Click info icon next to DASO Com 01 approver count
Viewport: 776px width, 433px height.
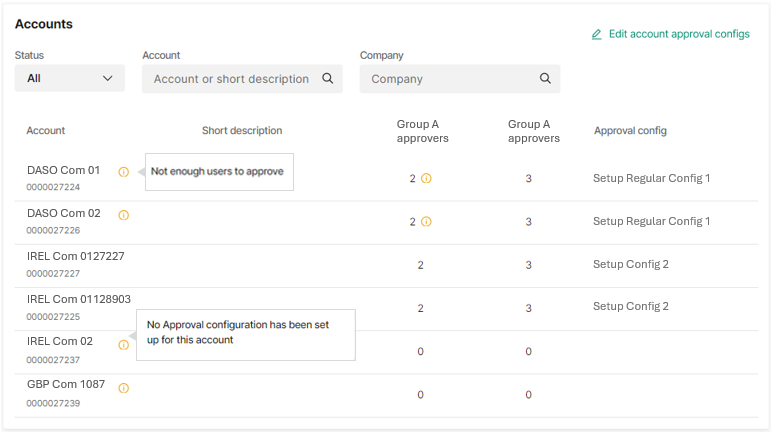point(426,179)
